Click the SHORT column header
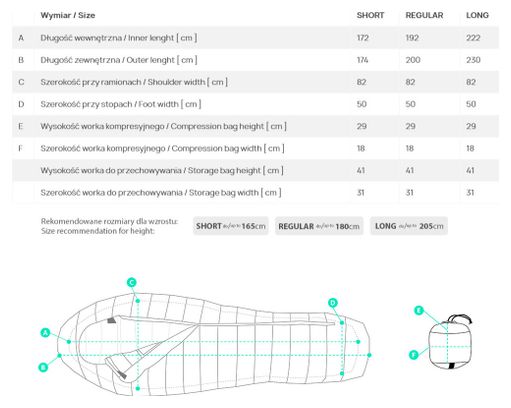Screen dimensions: 511x408 370,15
